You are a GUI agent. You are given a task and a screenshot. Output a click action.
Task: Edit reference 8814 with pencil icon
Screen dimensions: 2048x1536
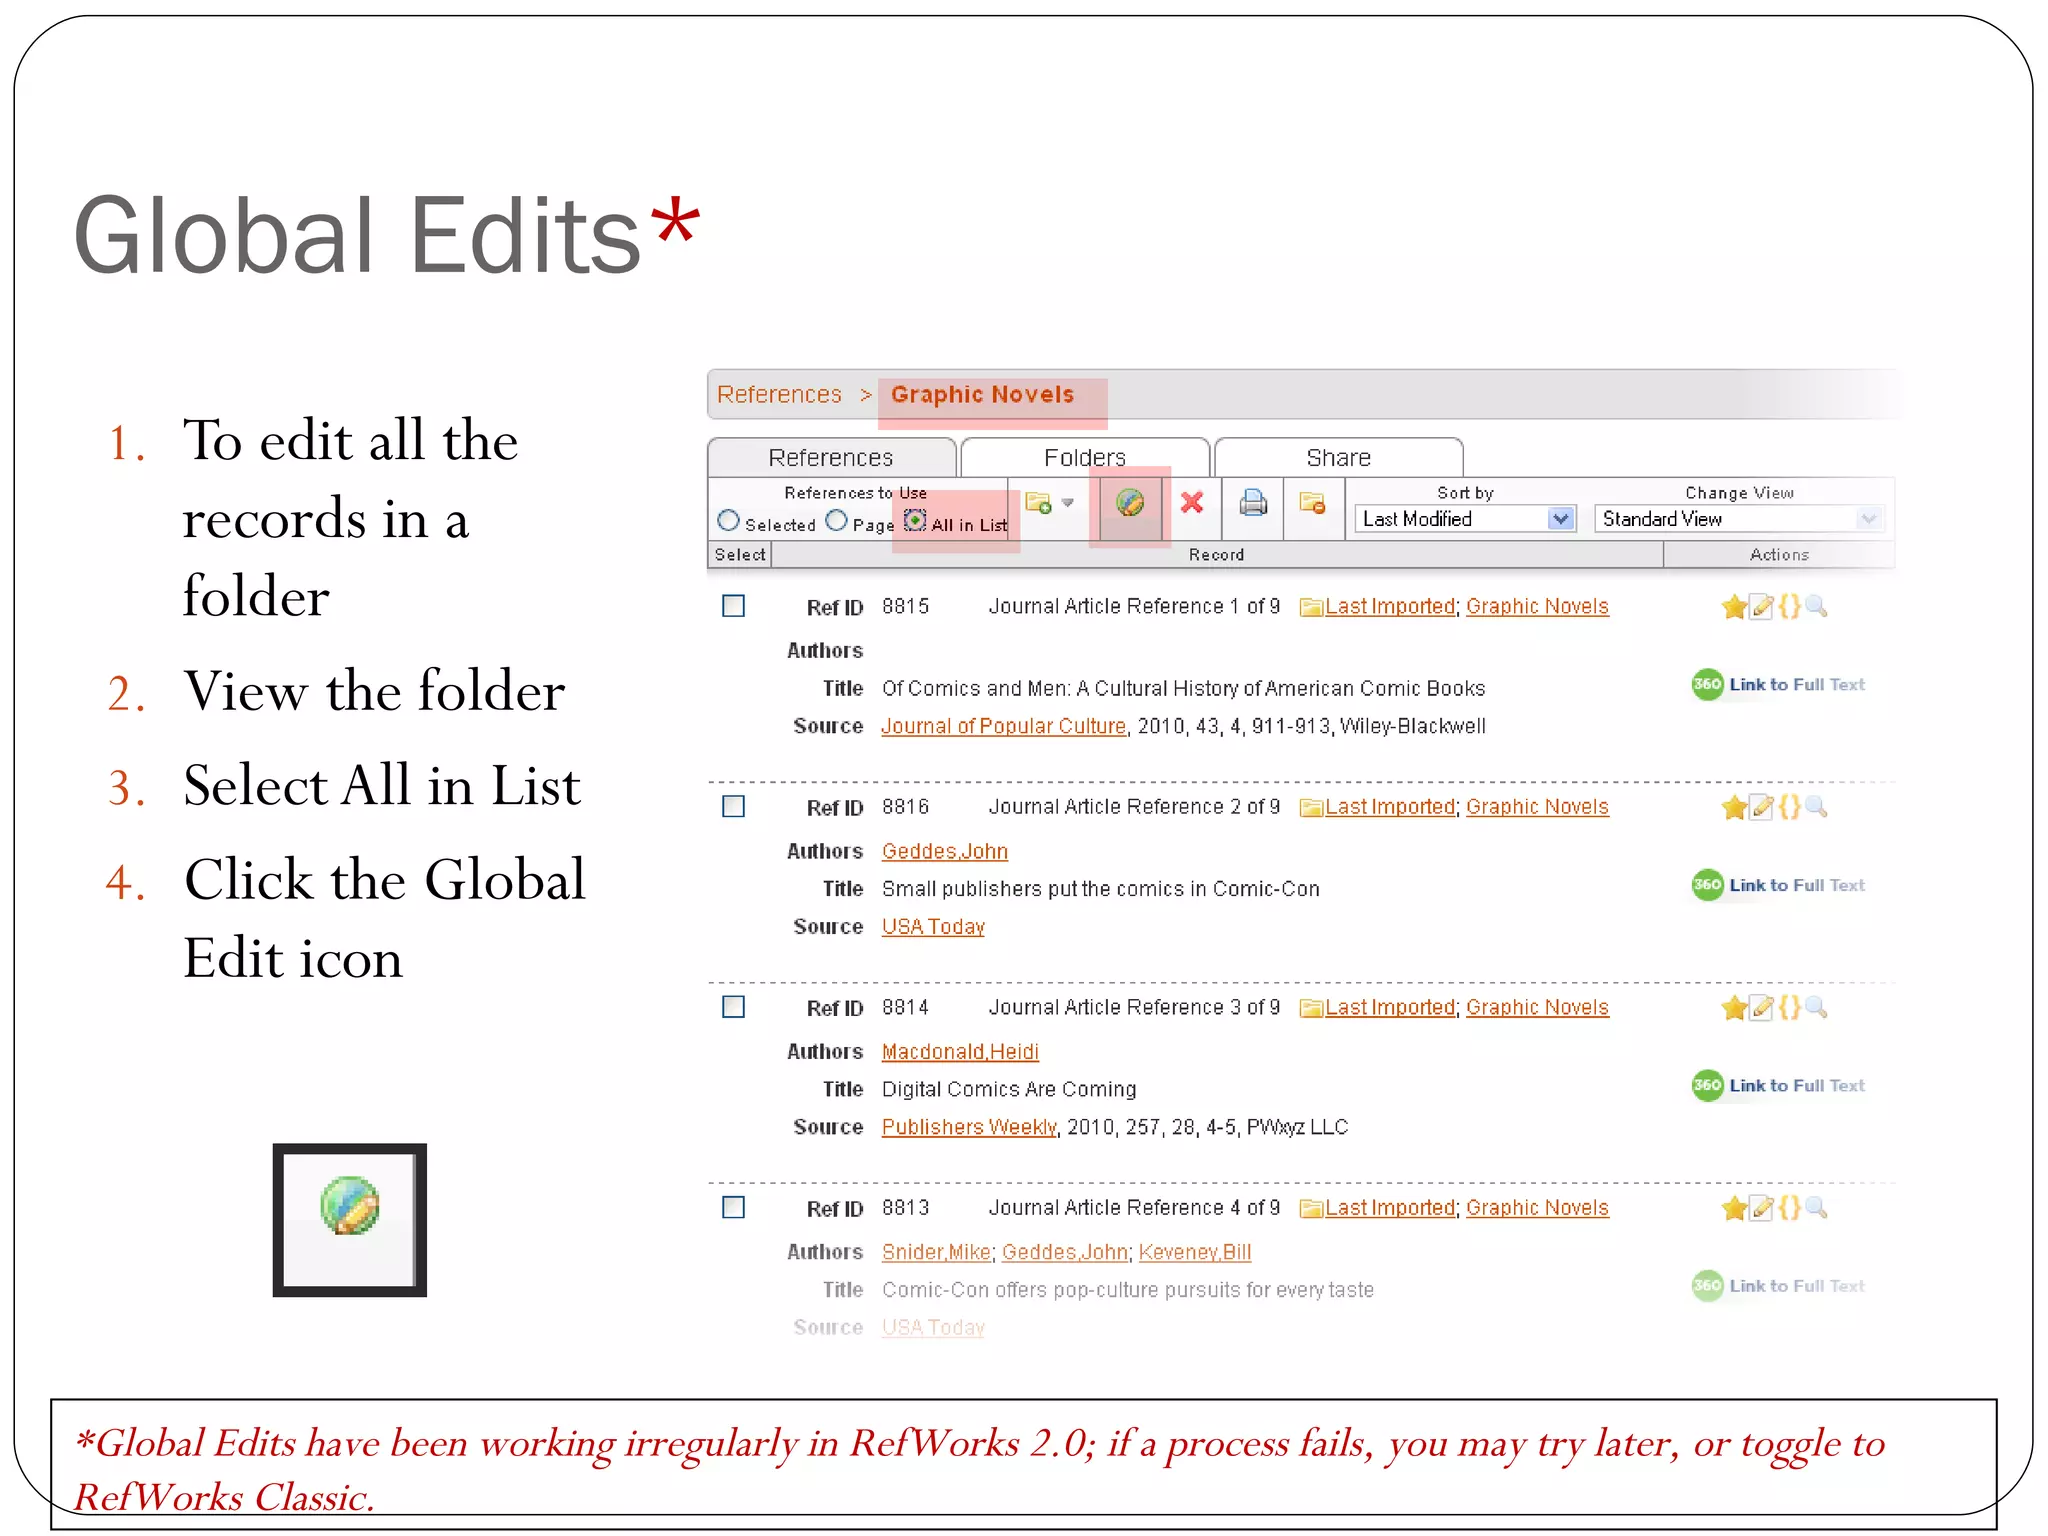[1762, 1008]
